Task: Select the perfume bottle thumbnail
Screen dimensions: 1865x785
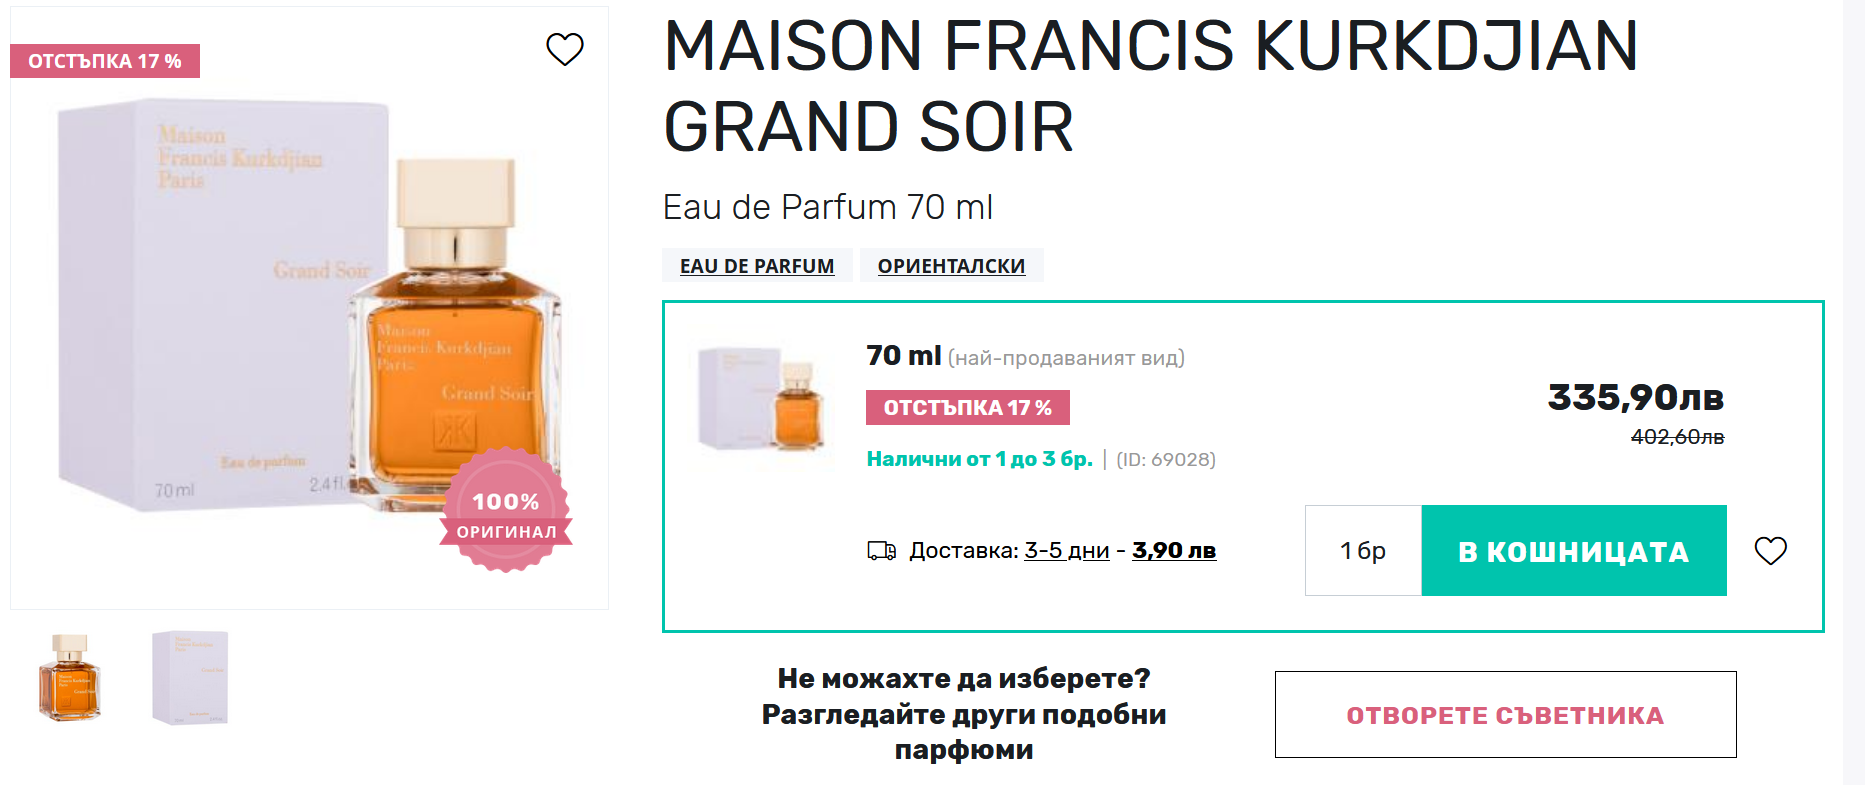Action: (x=69, y=677)
